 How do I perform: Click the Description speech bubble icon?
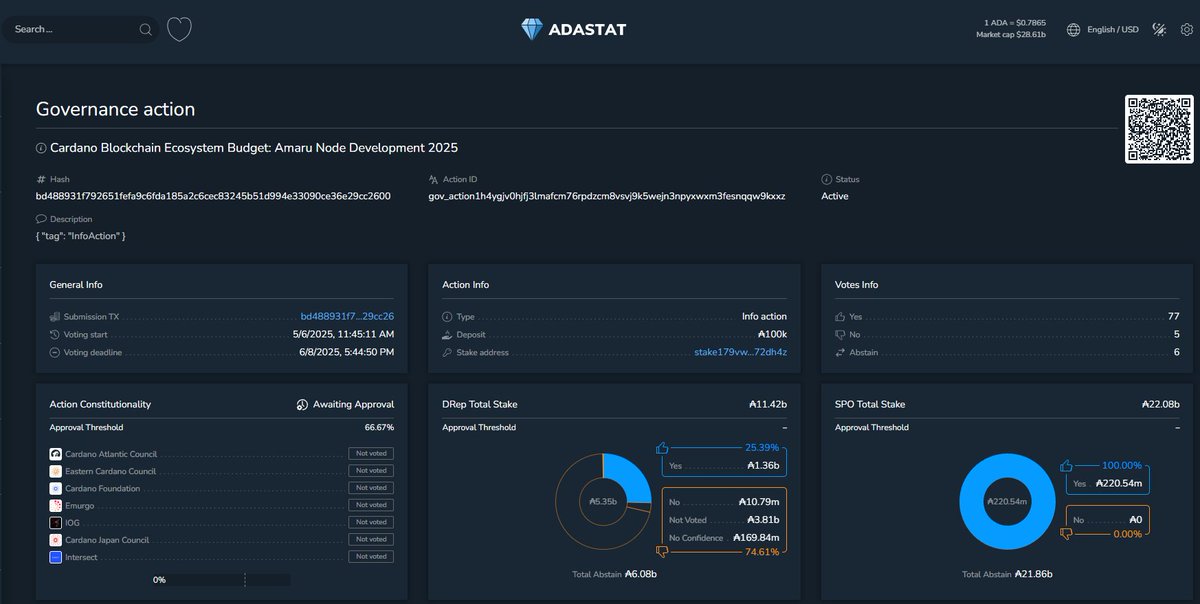point(41,219)
